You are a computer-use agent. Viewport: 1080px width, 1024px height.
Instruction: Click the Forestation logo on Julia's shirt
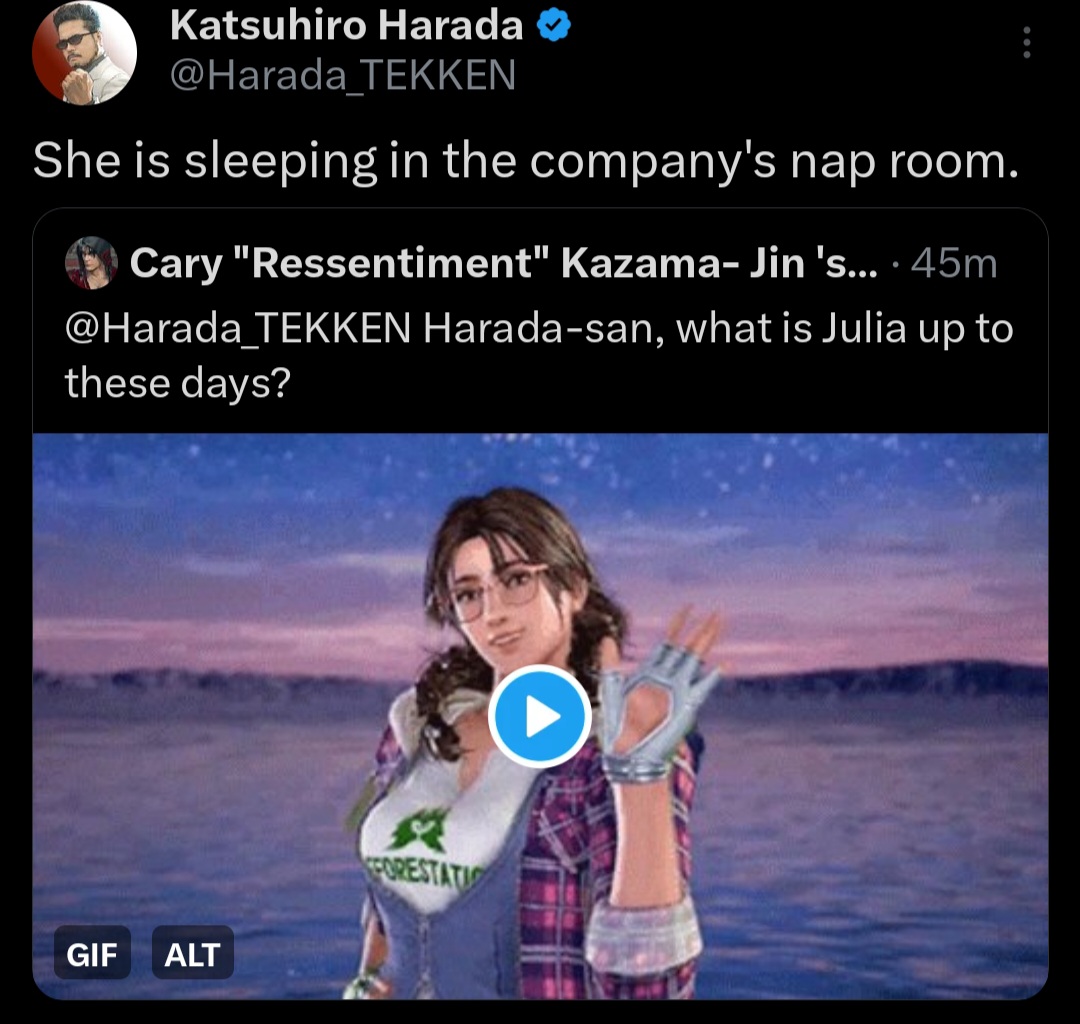pyautogui.click(x=419, y=833)
